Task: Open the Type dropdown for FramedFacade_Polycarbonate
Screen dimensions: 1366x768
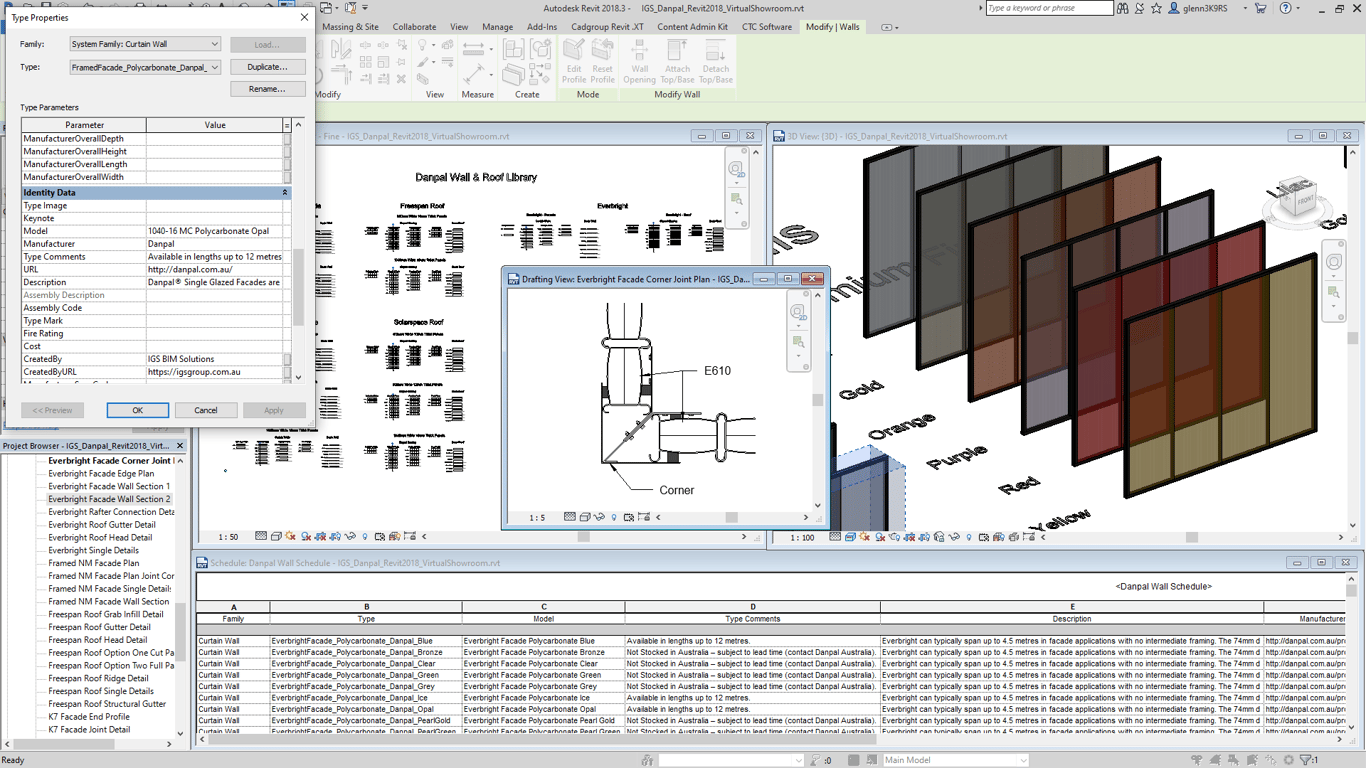Action: click(x=214, y=68)
